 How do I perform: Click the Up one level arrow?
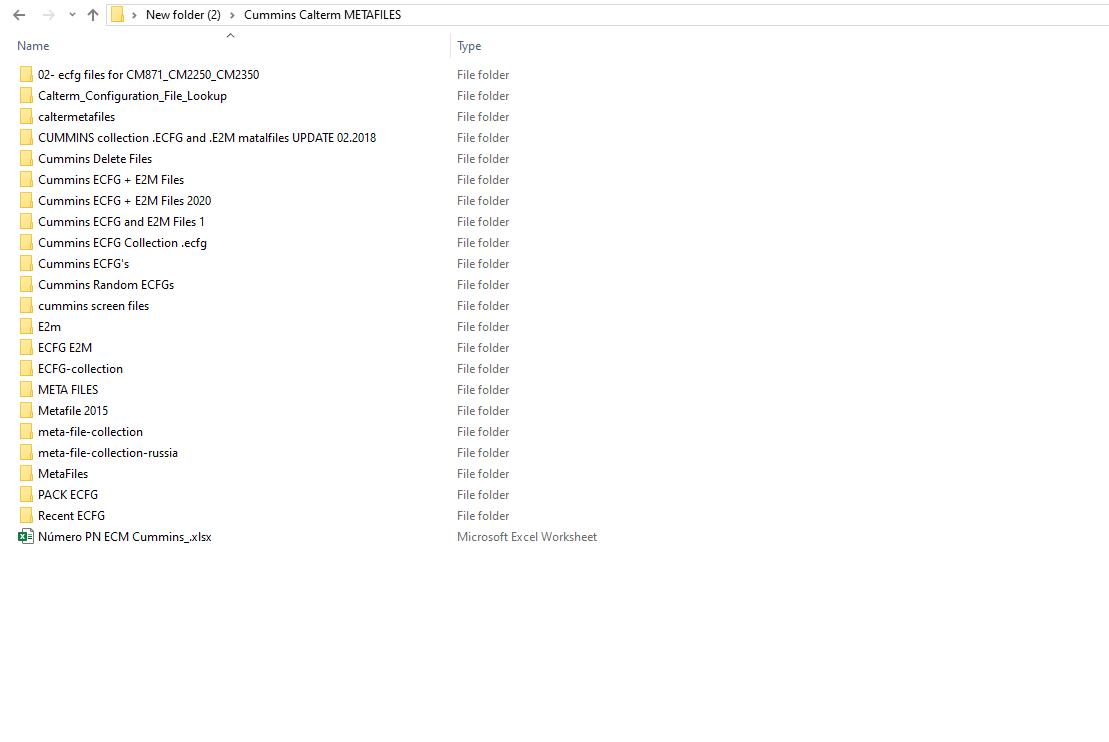(93, 15)
